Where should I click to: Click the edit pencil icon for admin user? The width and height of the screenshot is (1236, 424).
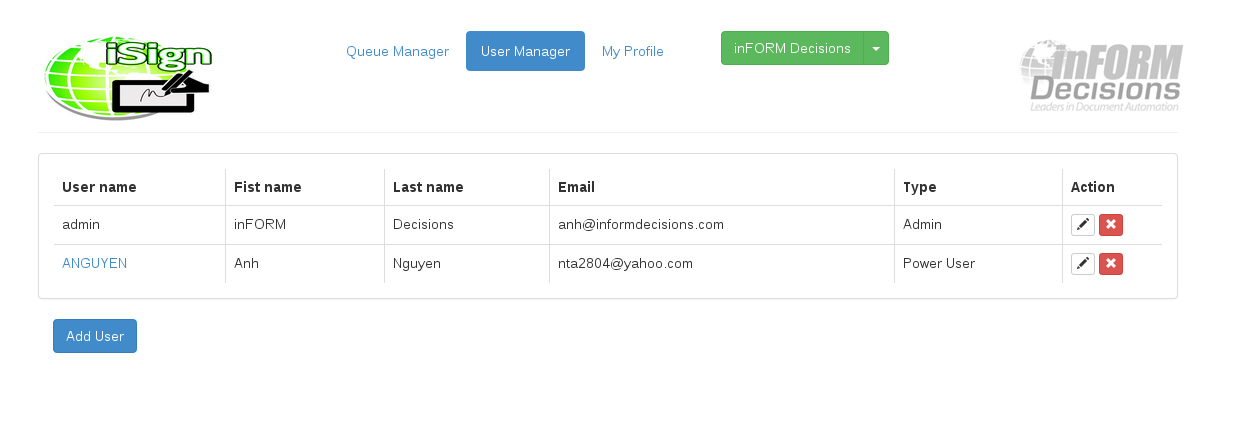point(1082,225)
